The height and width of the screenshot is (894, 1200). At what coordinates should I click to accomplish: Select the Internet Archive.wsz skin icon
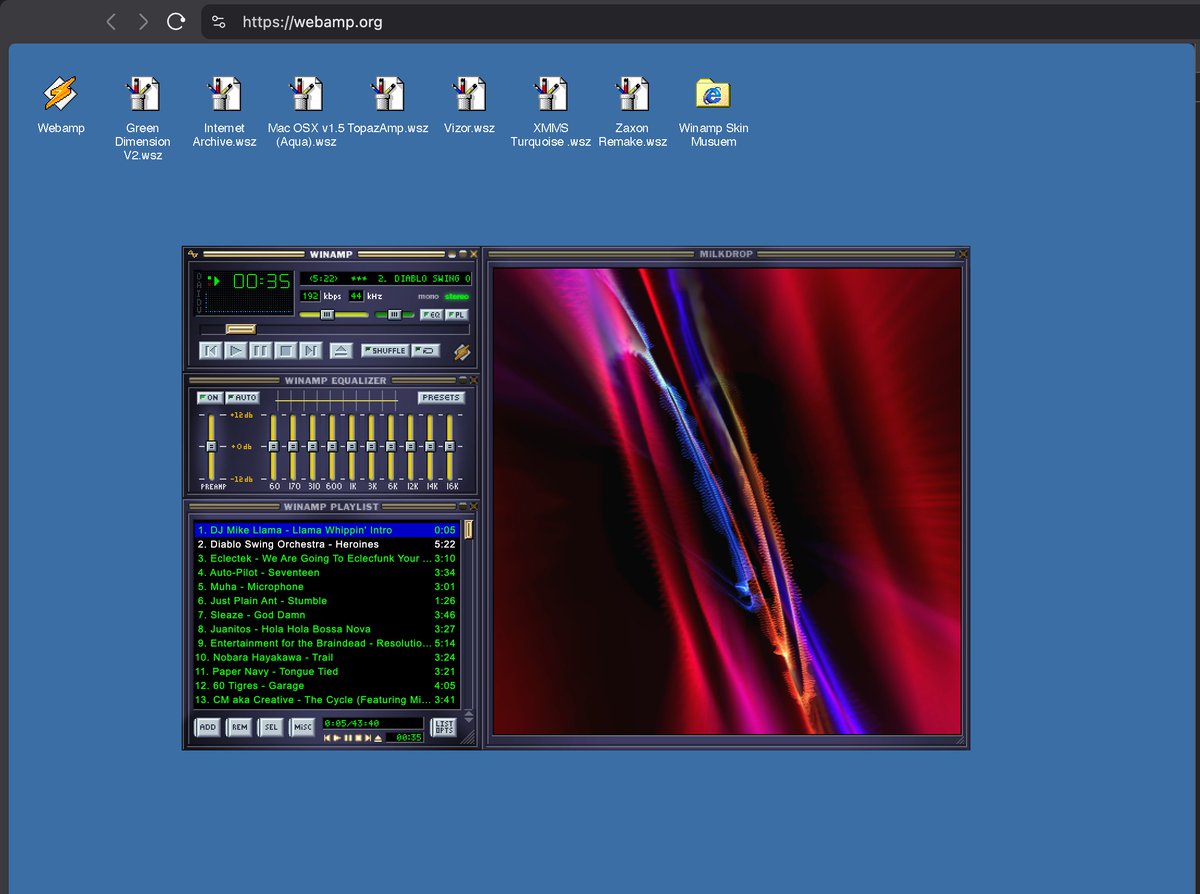click(224, 112)
